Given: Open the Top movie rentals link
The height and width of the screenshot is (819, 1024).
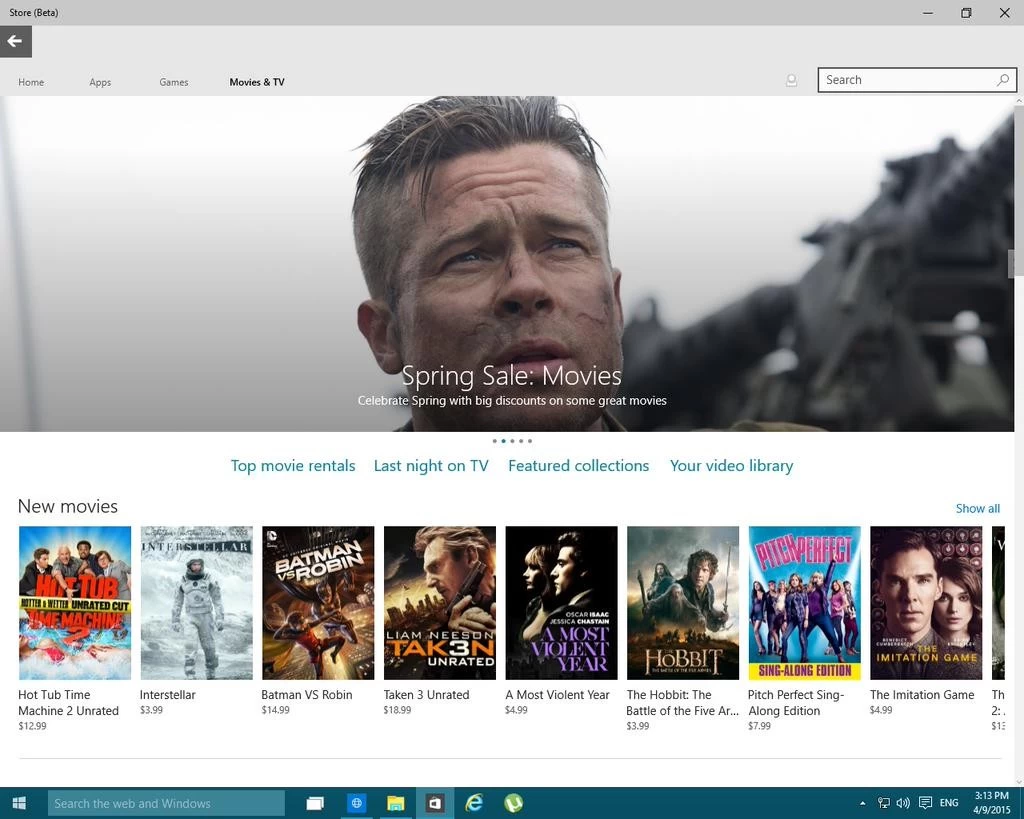Looking at the screenshot, I should [x=293, y=466].
